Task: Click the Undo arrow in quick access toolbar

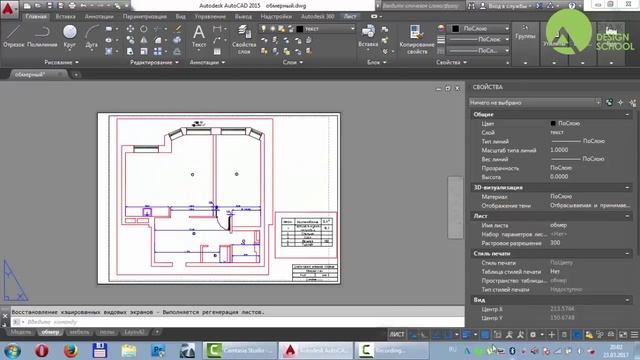Action: click(84, 6)
